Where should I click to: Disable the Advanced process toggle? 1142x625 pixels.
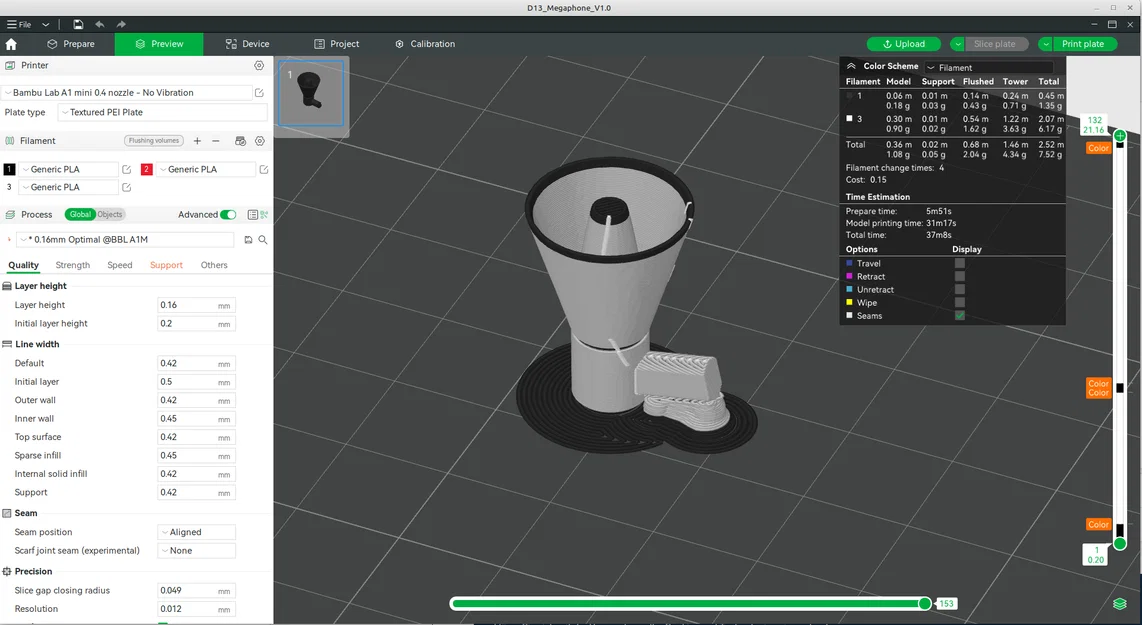tap(227, 214)
